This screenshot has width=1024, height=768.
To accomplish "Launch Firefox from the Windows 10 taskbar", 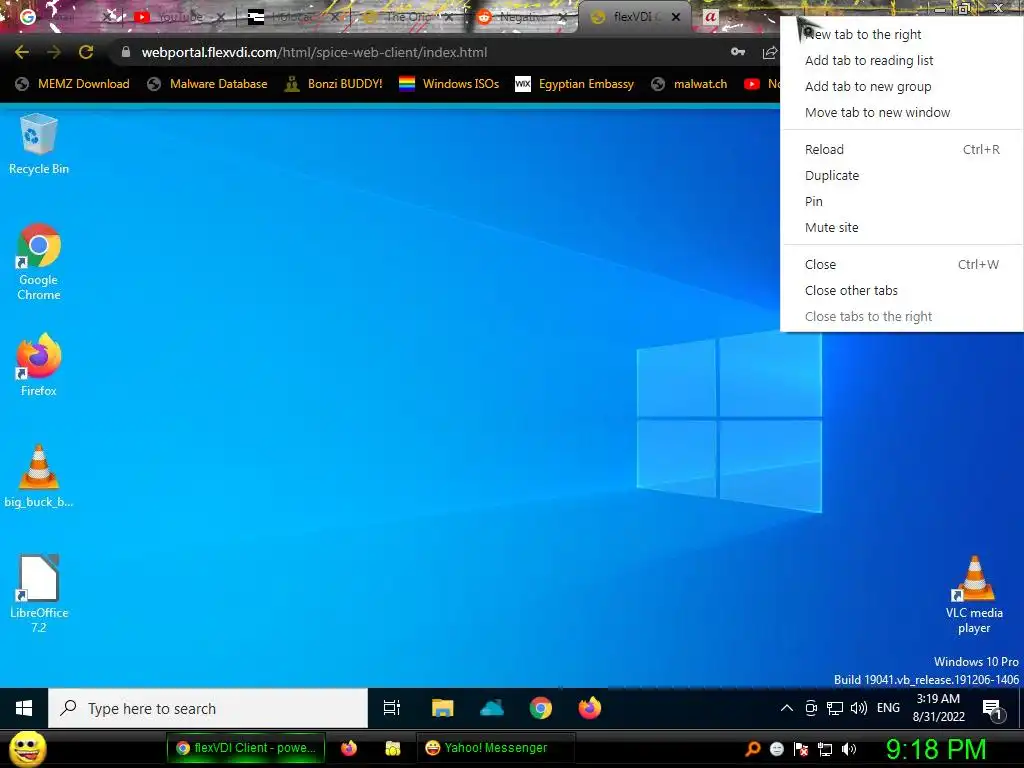I will click(x=590, y=708).
